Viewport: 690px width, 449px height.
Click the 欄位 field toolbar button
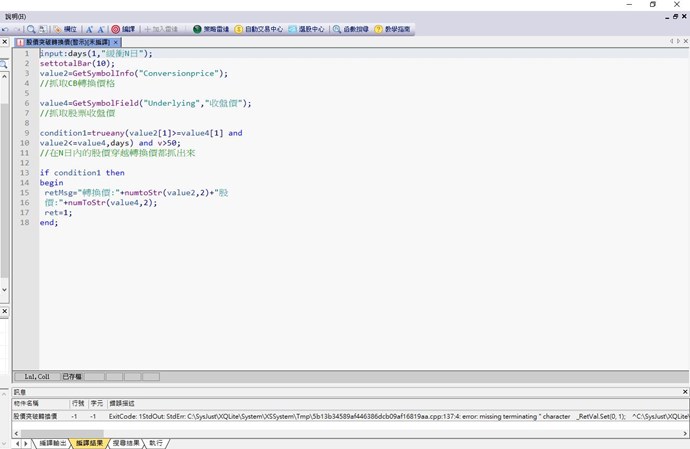tap(65, 30)
